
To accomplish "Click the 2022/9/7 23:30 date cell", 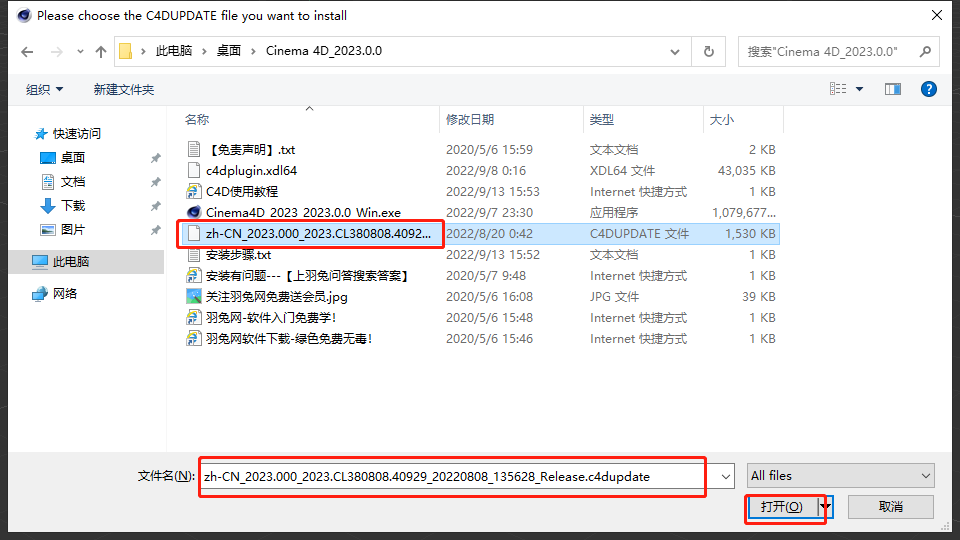I will tap(489, 212).
